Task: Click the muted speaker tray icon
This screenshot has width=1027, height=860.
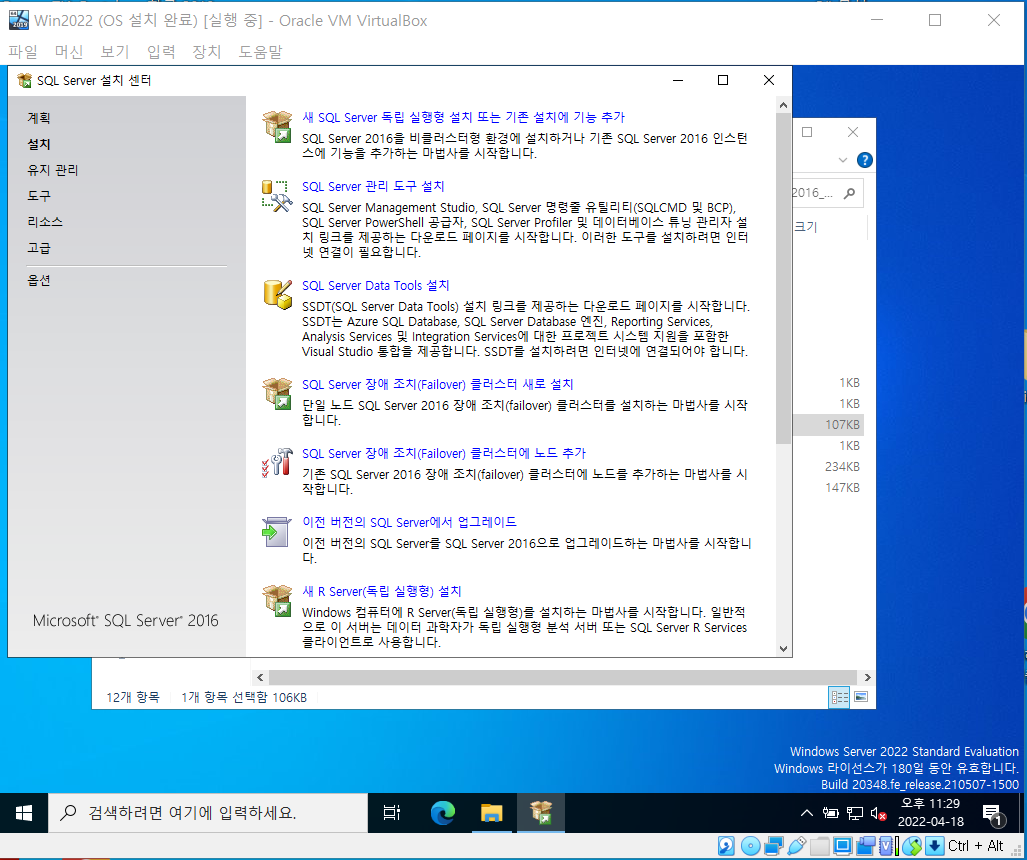Action: 878,813
